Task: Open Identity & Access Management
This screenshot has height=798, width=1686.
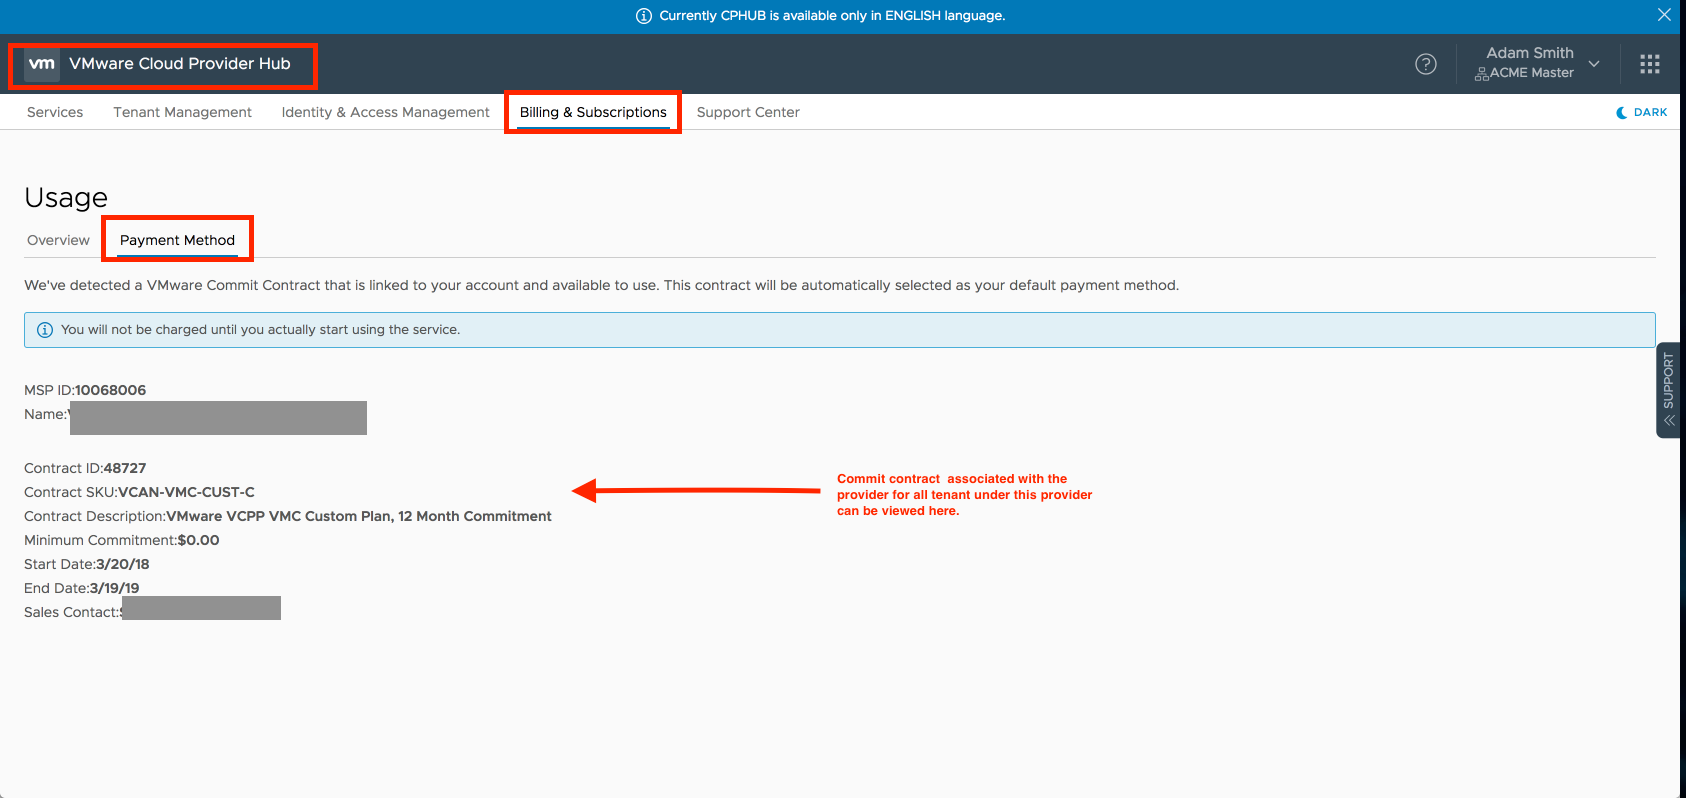Action: pyautogui.click(x=385, y=112)
